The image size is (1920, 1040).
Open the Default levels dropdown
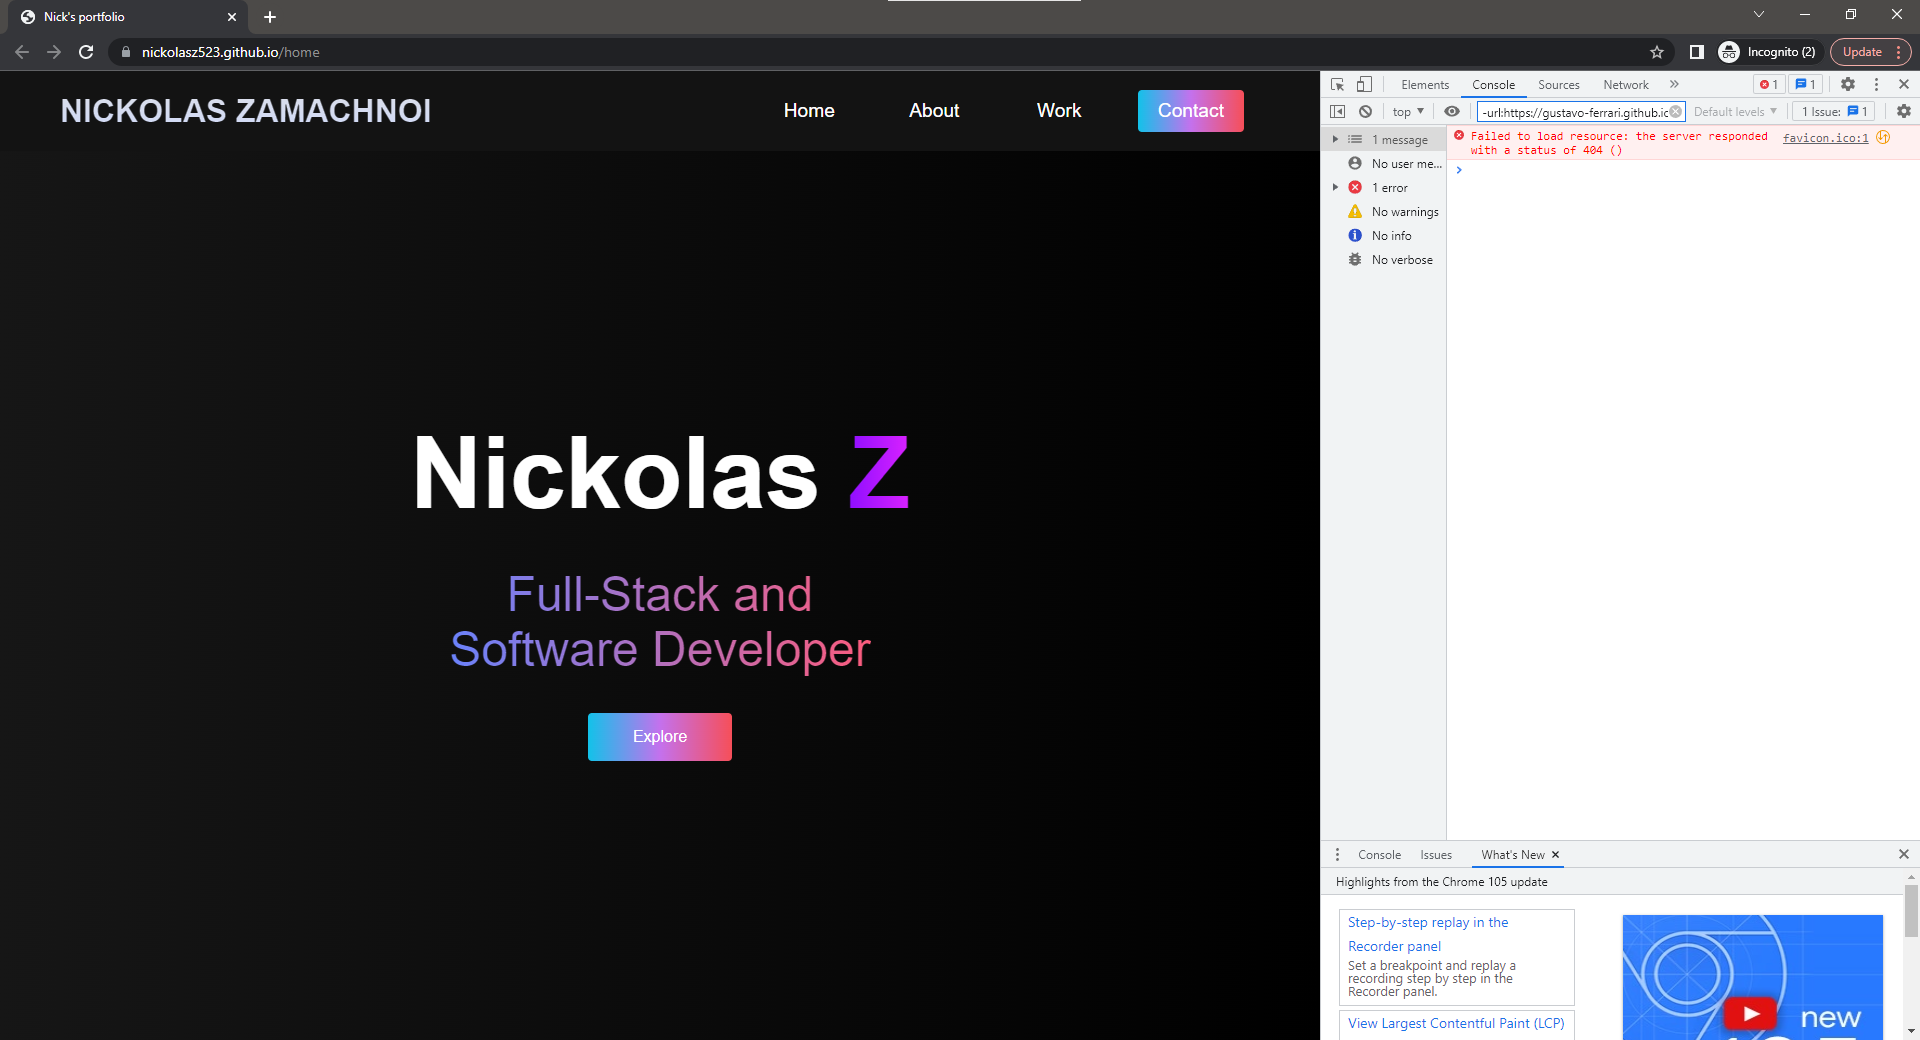point(1733,111)
